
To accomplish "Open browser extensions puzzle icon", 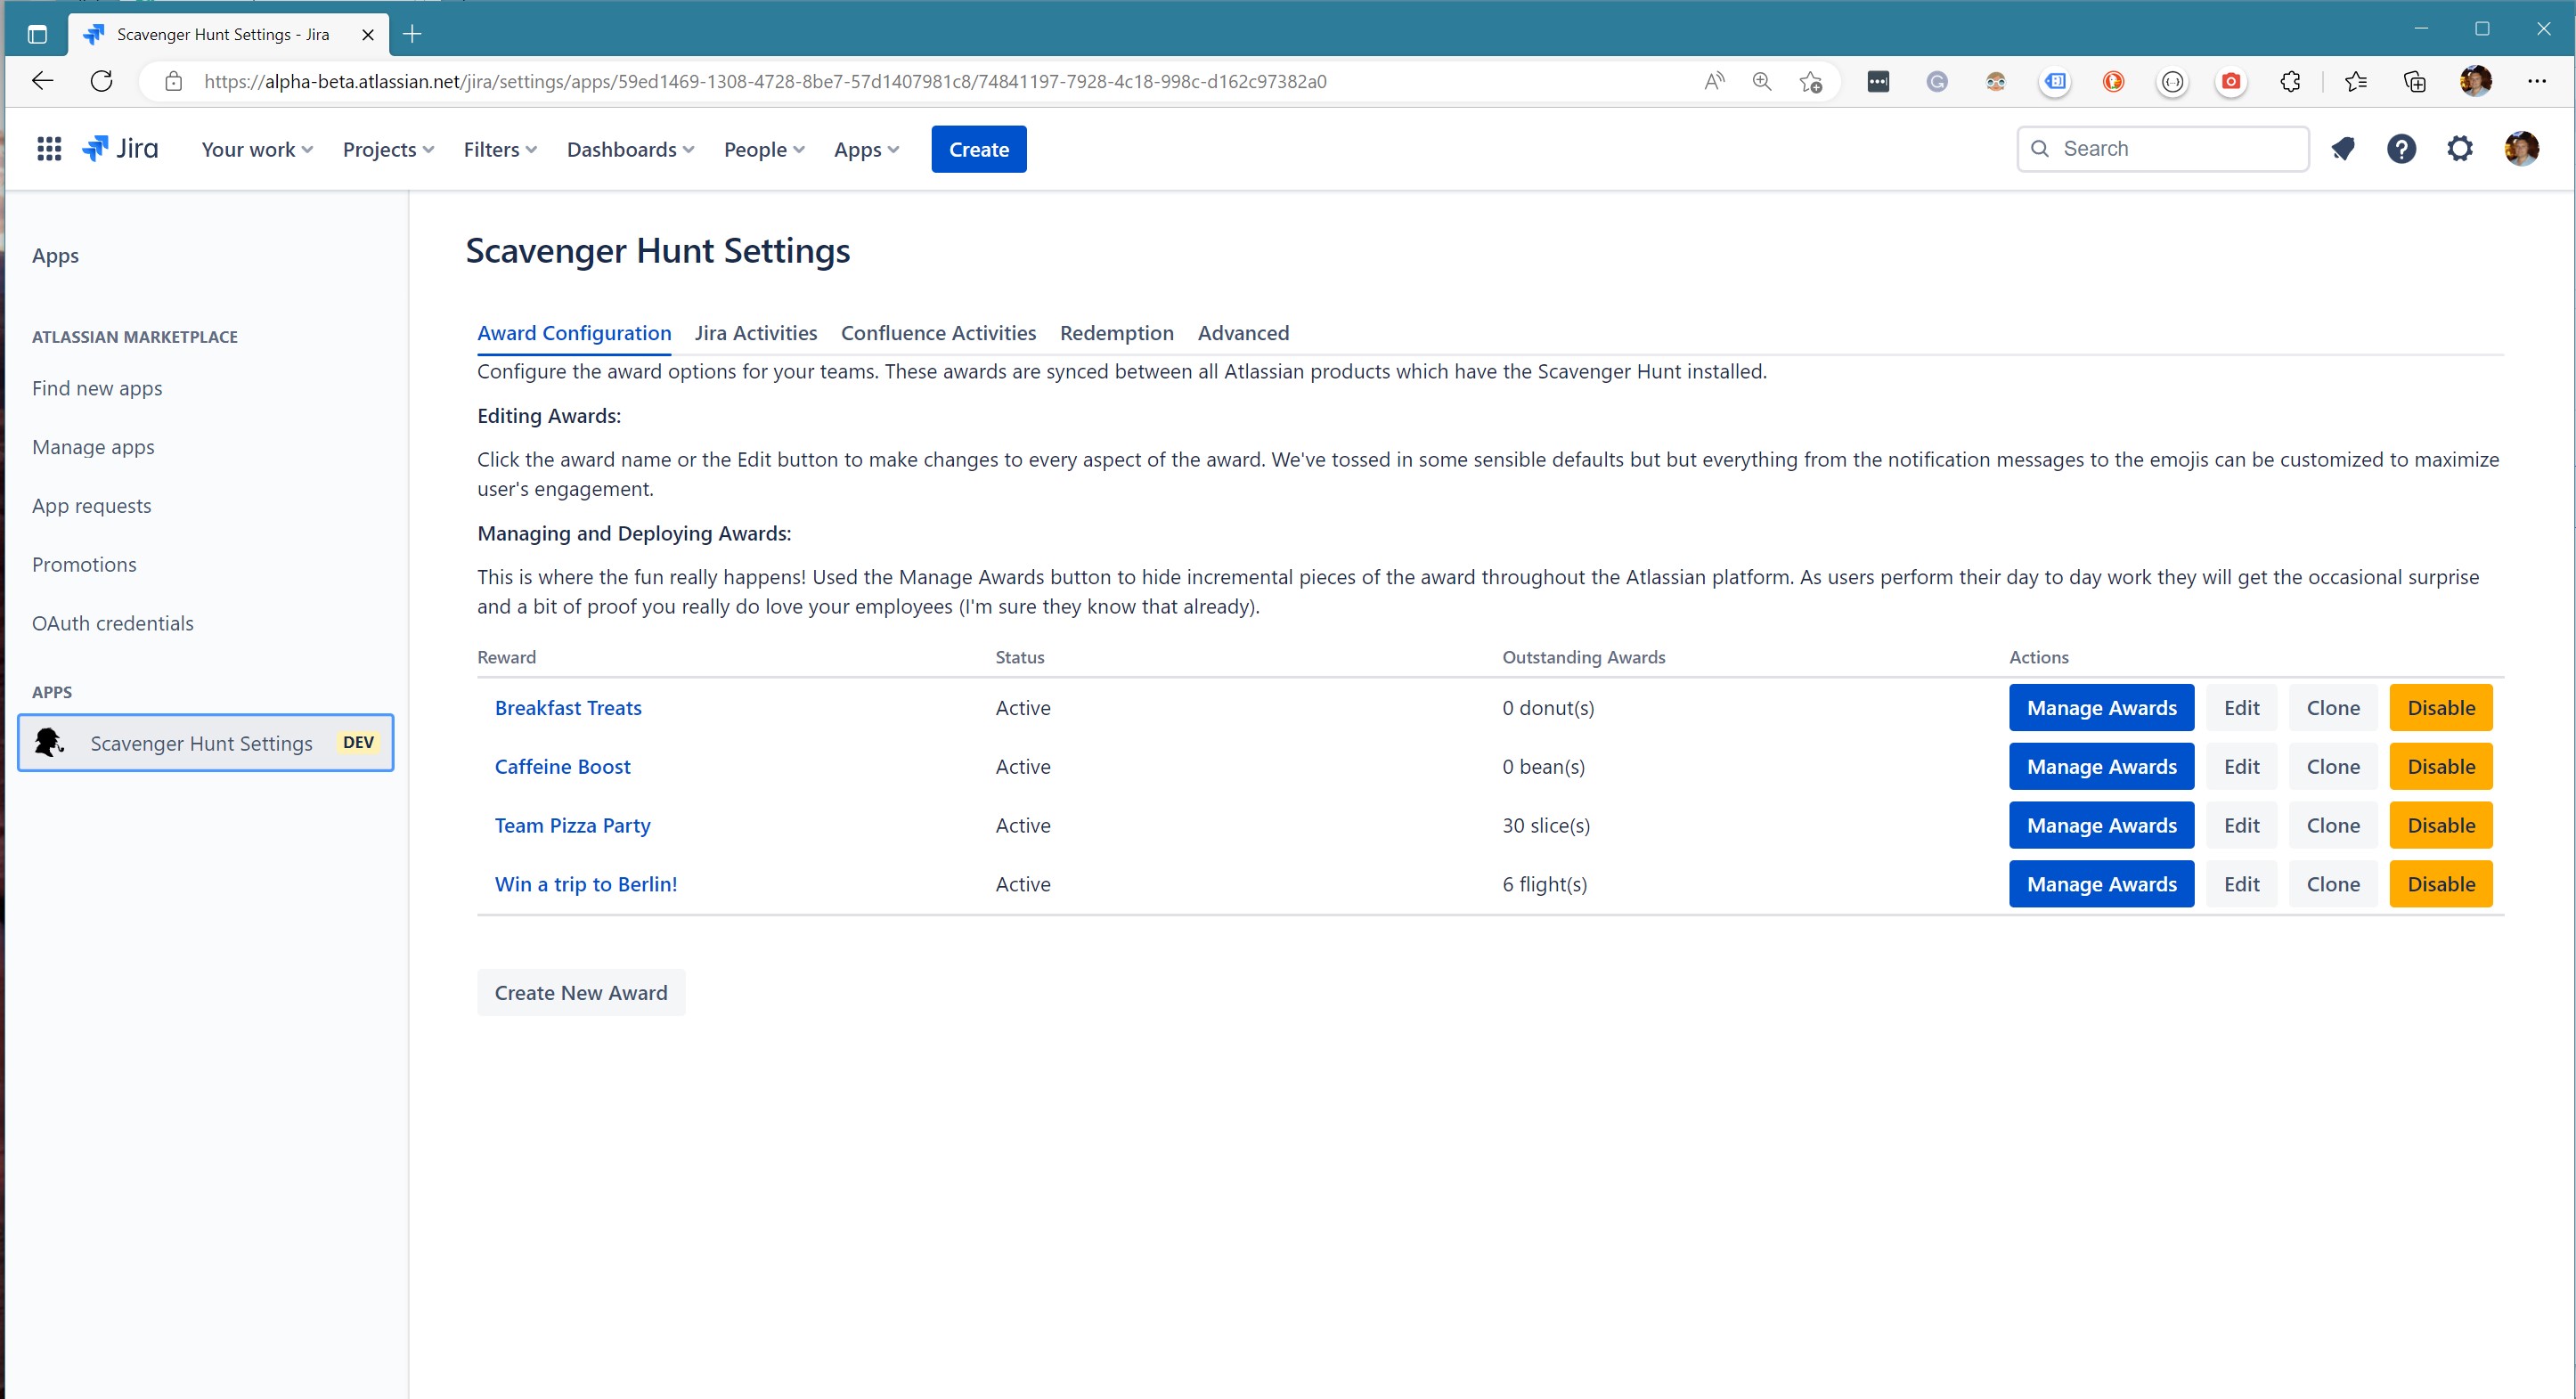I will tap(2290, 81).
